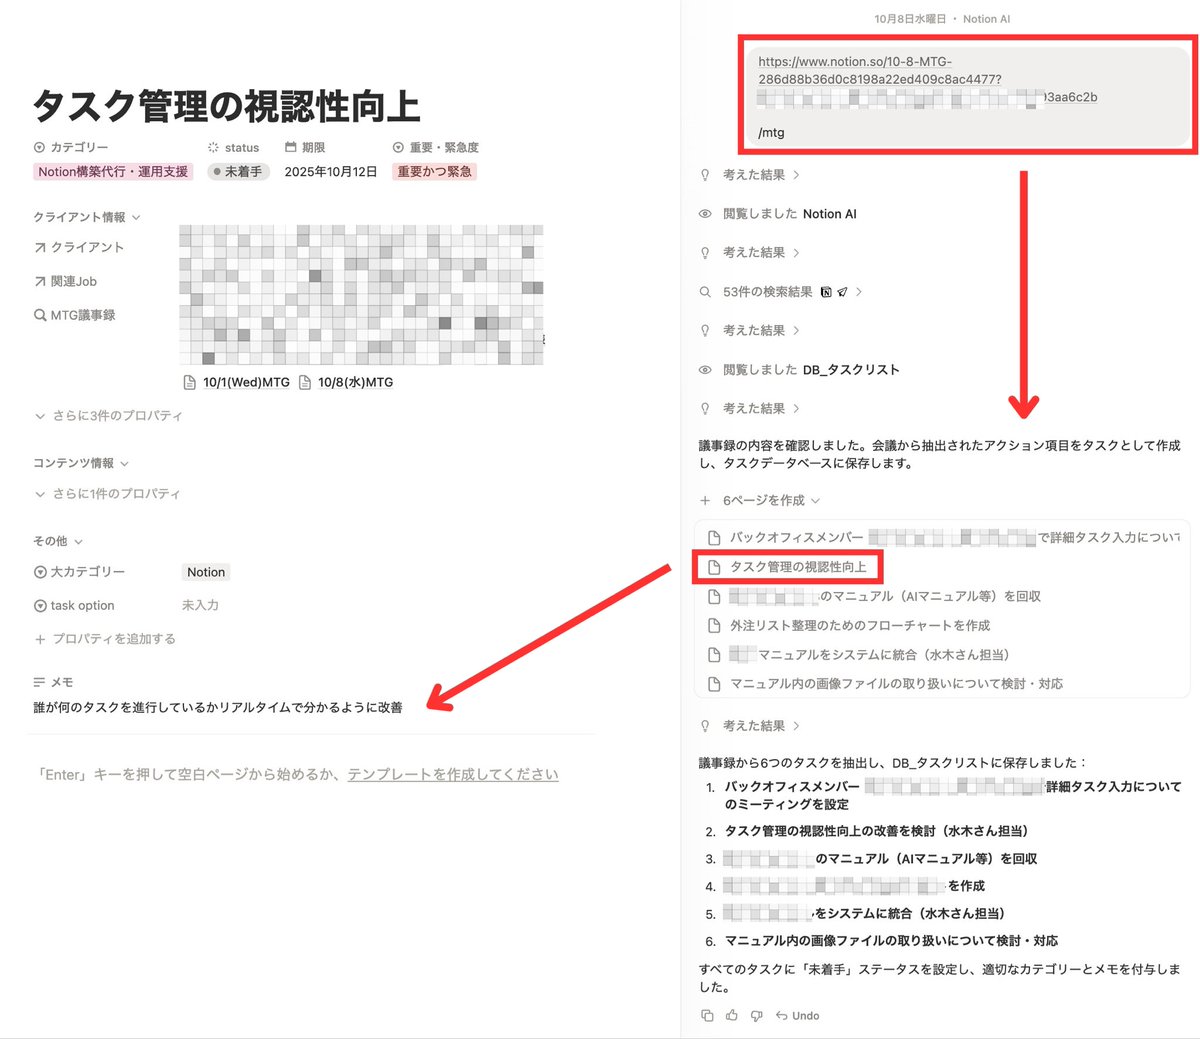Open created page タスク管理の視認性向上
The width and height of the screenshot is (1200, 1039).
coord(787,567)
